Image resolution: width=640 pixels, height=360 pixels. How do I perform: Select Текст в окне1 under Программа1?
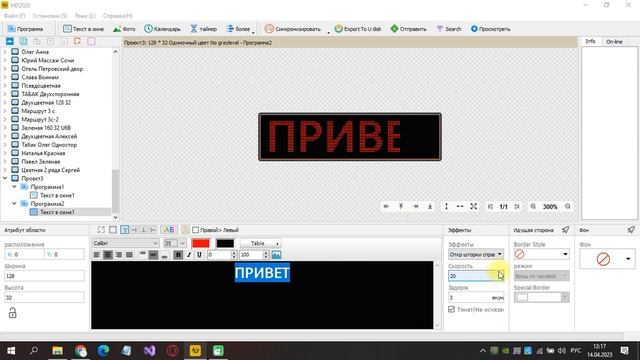tap(57, 195)
